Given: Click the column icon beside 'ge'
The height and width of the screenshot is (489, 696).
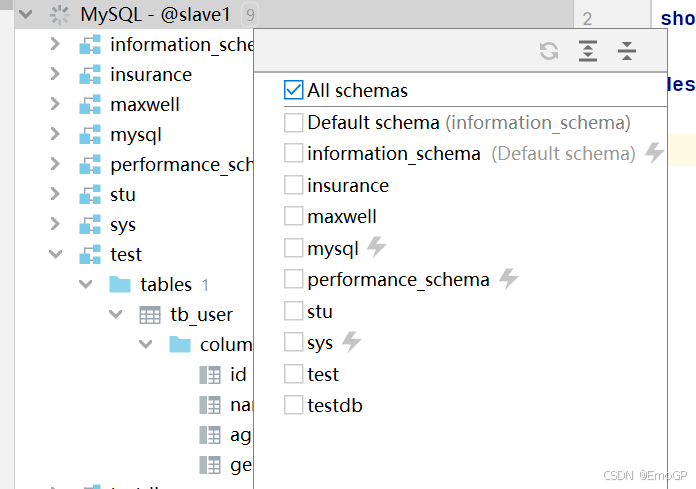Looking at the screenshot, I should [210, 465].
